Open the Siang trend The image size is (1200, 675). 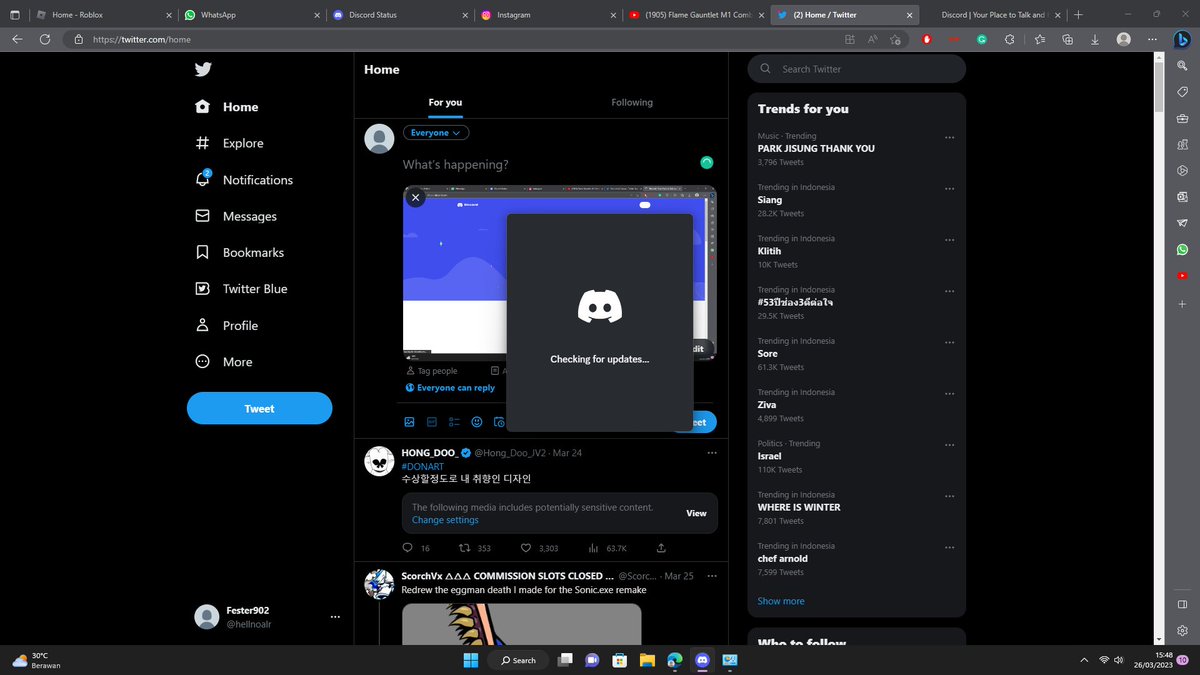(770, 200)
